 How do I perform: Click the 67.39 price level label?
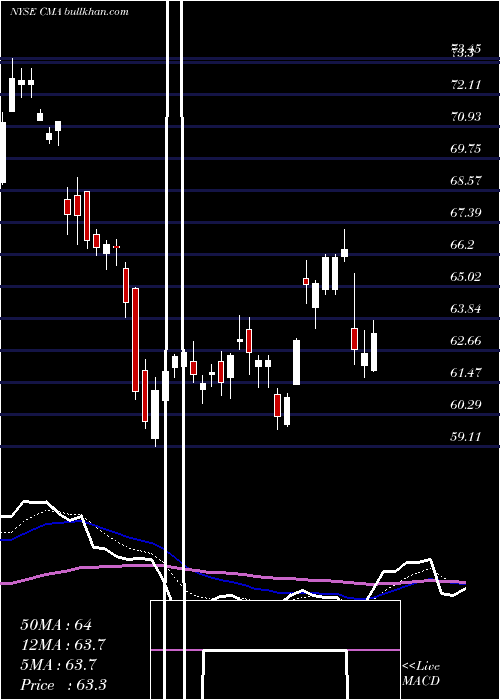point(466,212)
